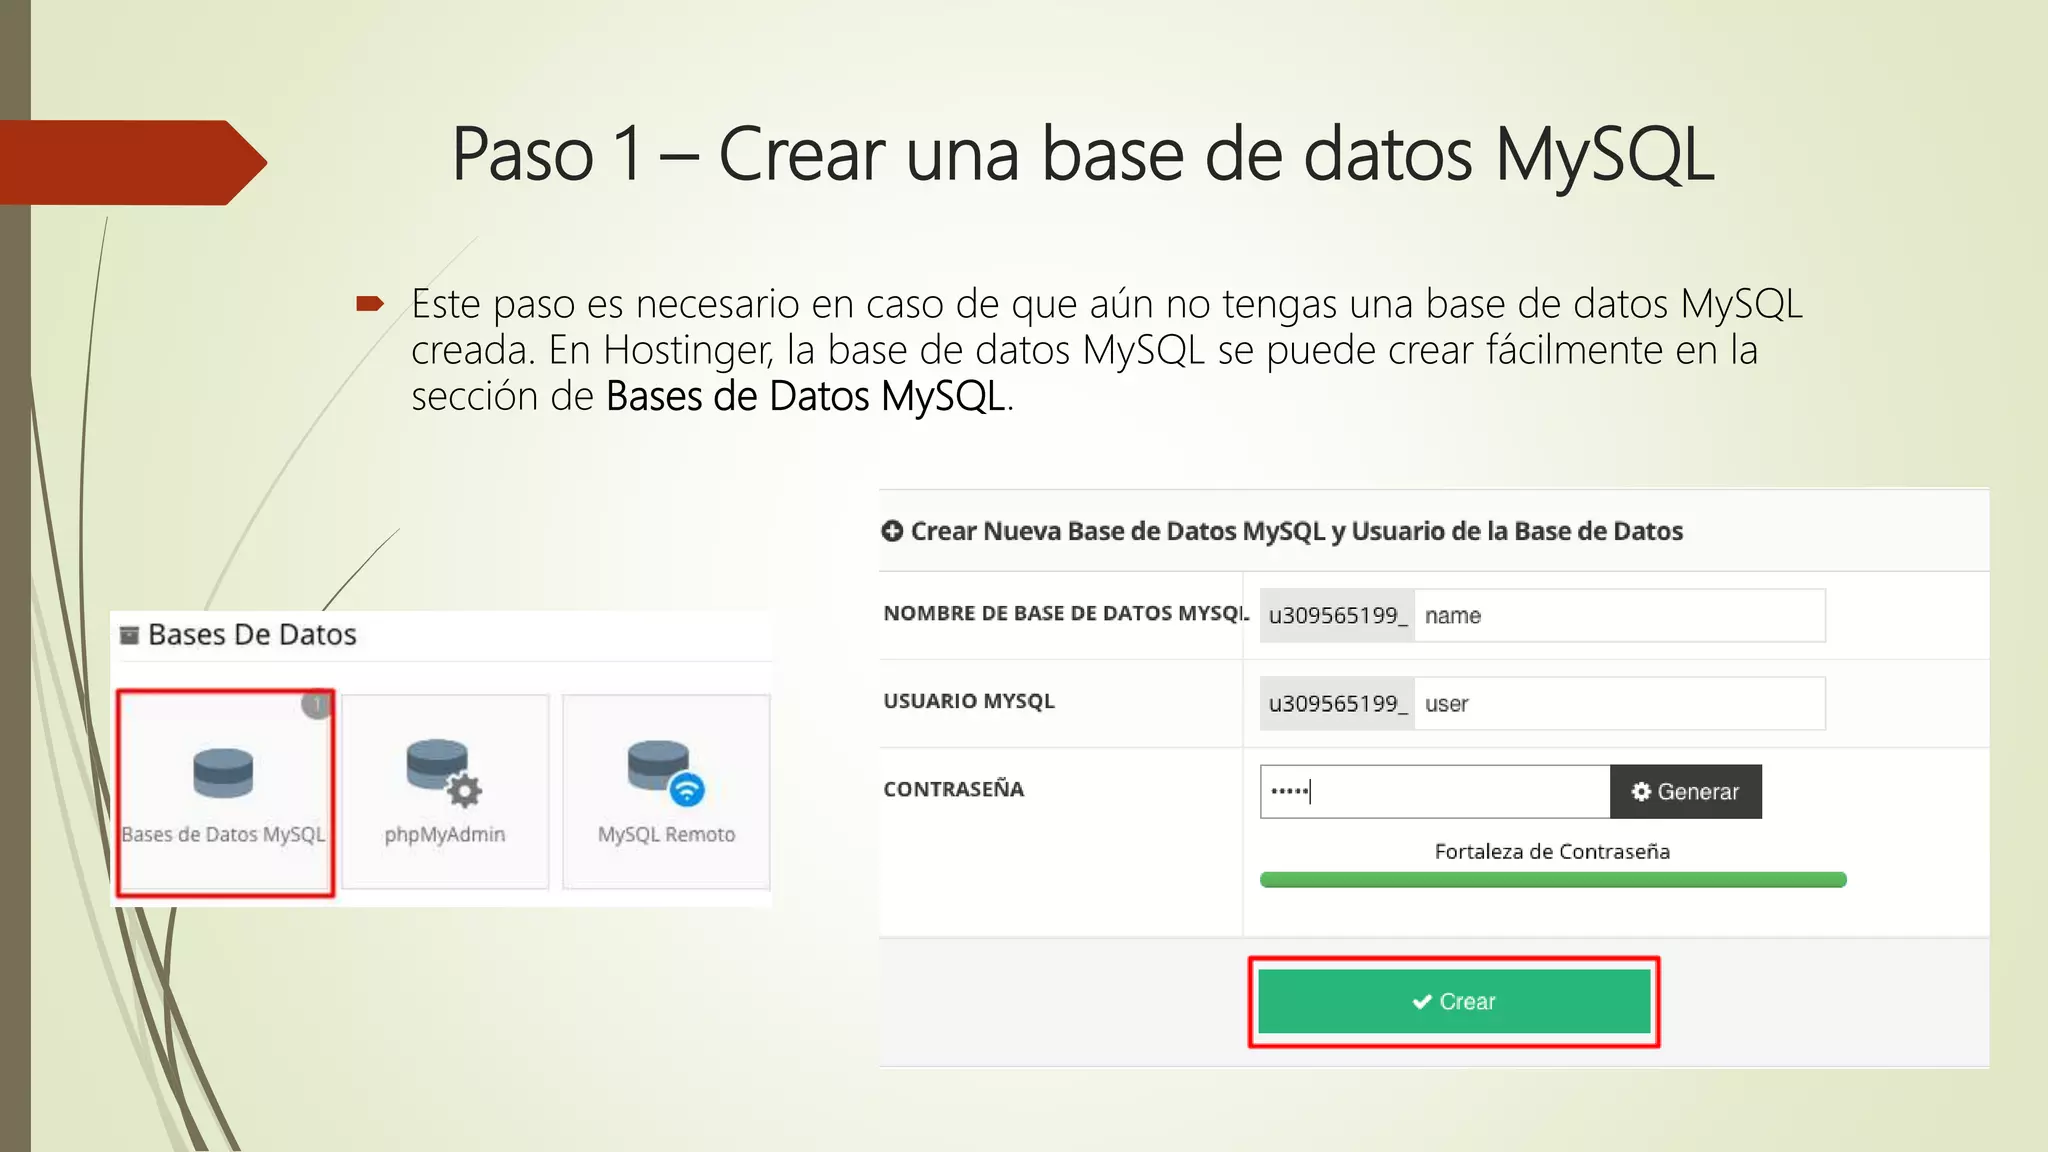This screenshot has width=2048, height=1152.
Task: Click the 'Bases de Datos MySQL' tile label
Action: coord(224,834)
